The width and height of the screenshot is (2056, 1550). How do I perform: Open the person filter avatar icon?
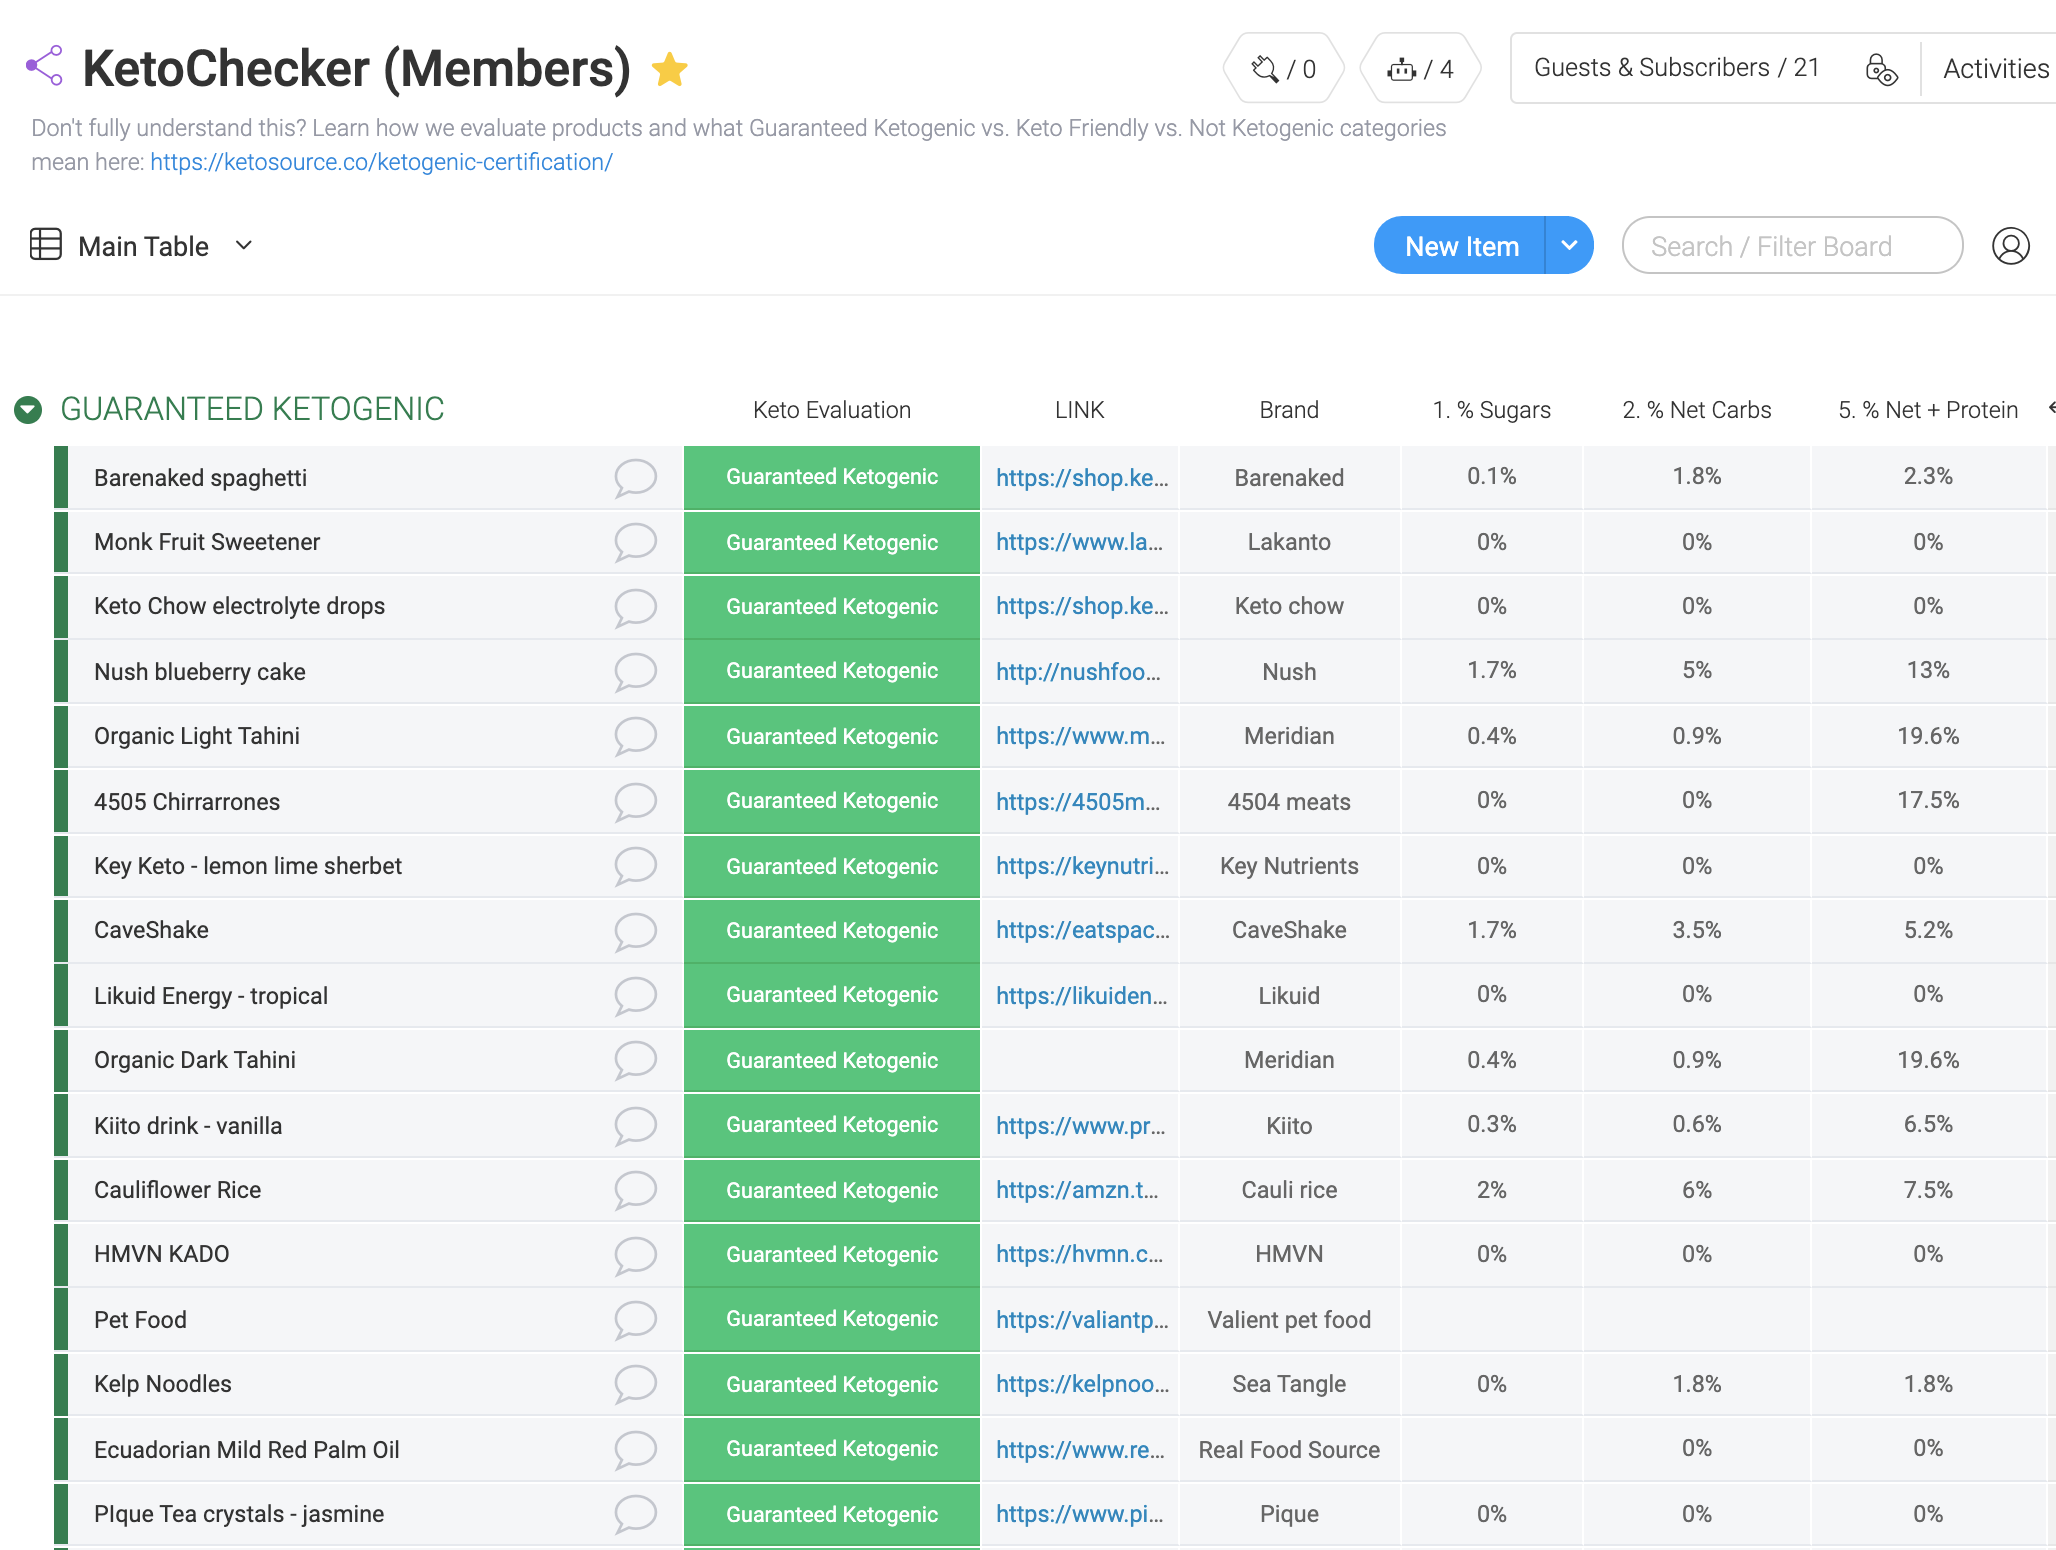point(2010,246)
